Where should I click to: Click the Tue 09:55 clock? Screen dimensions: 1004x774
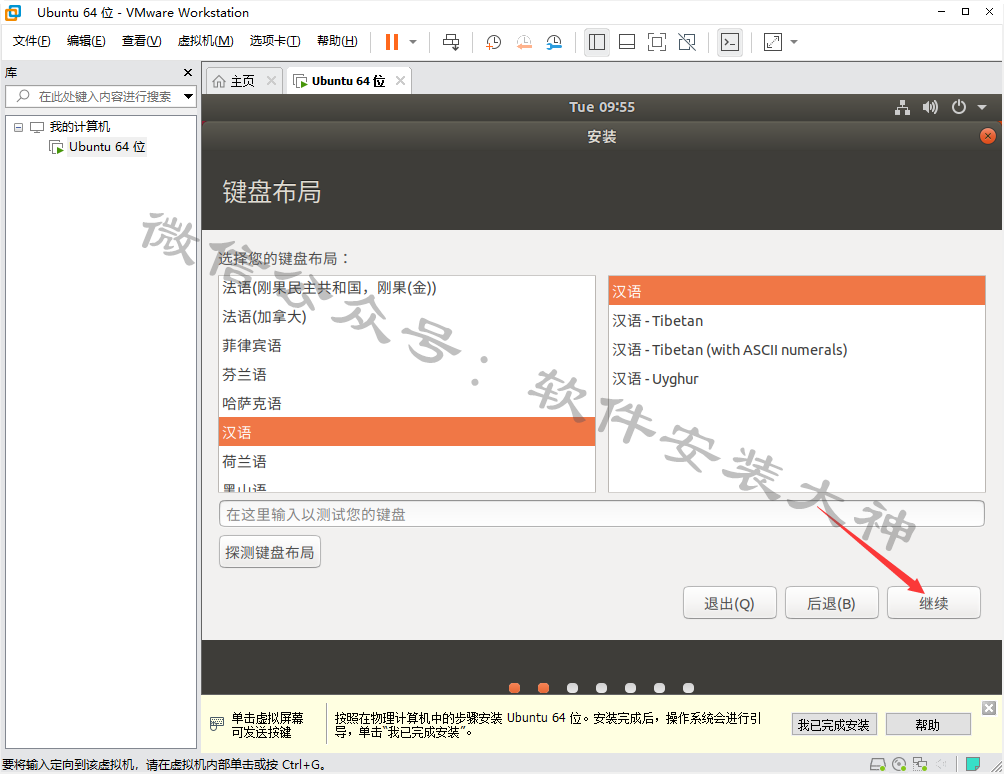pos(602,107)
